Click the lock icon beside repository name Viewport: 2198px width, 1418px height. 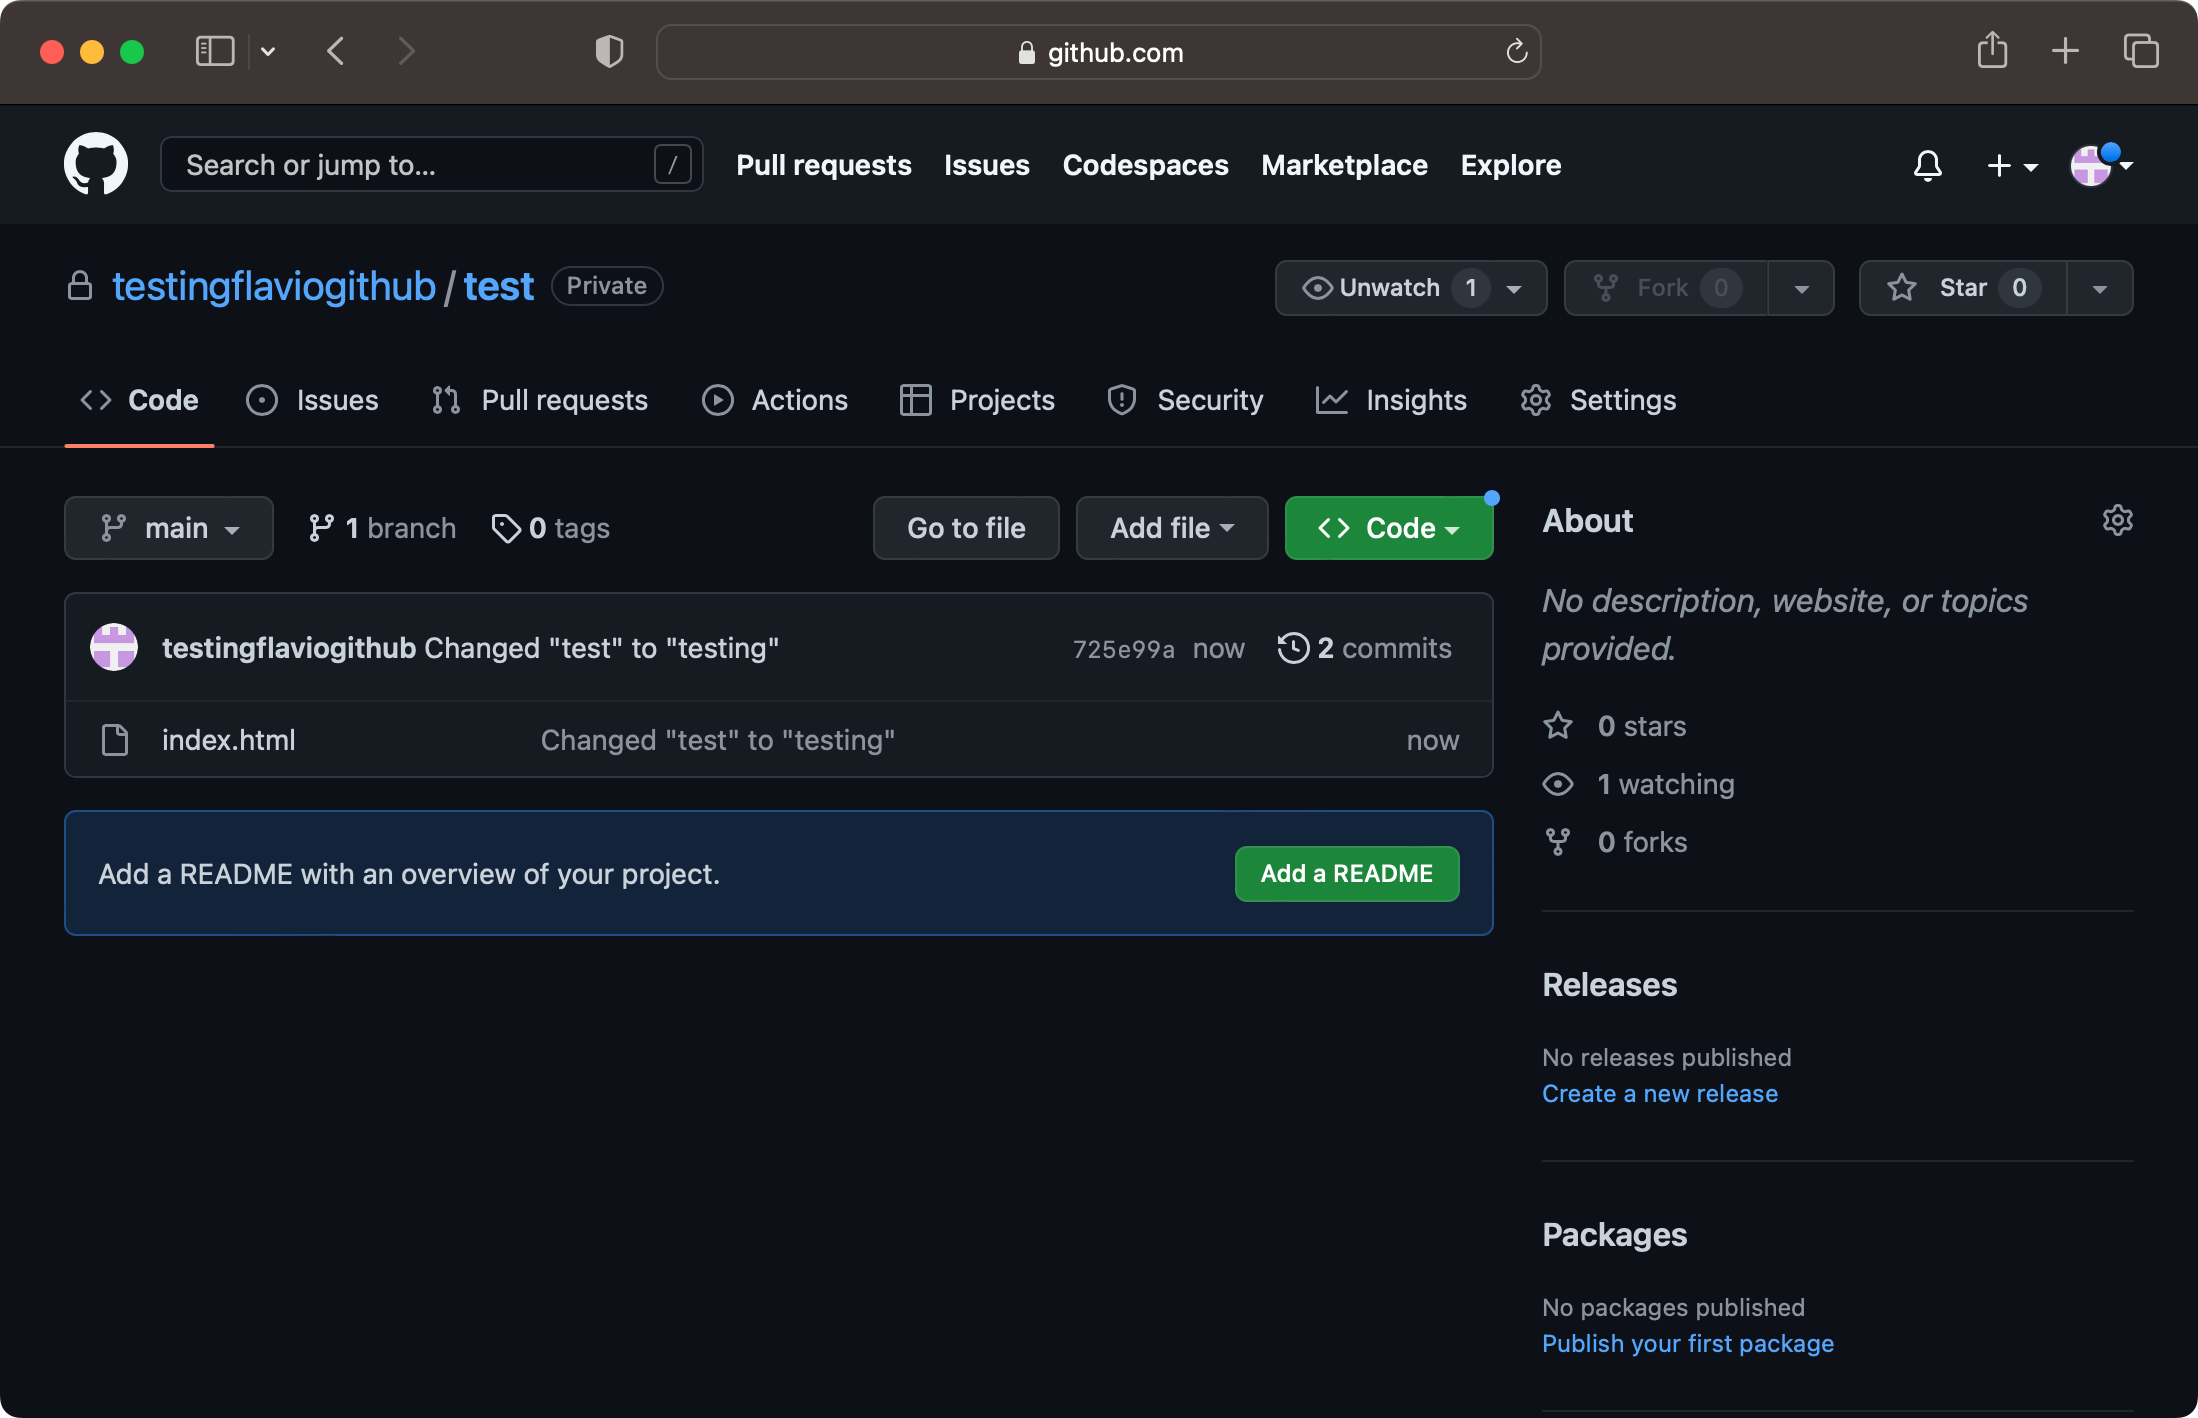point(79,286)
